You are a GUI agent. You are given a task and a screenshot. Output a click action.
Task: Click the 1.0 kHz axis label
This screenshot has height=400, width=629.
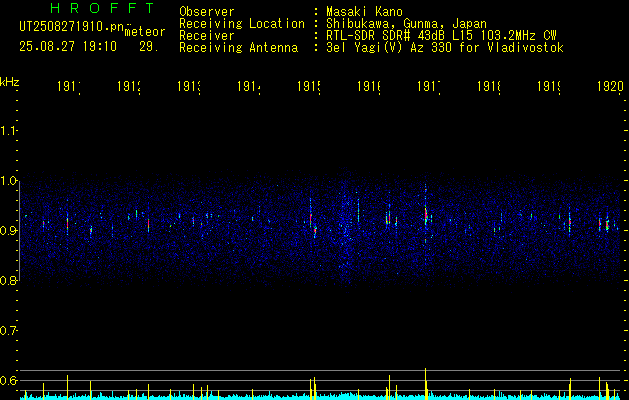(8, 181)
